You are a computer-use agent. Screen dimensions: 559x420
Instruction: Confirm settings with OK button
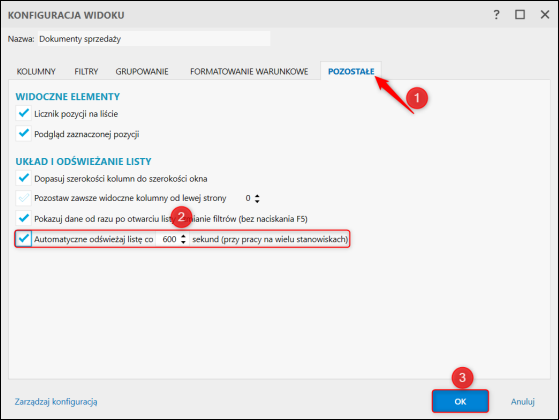point(460,401)
